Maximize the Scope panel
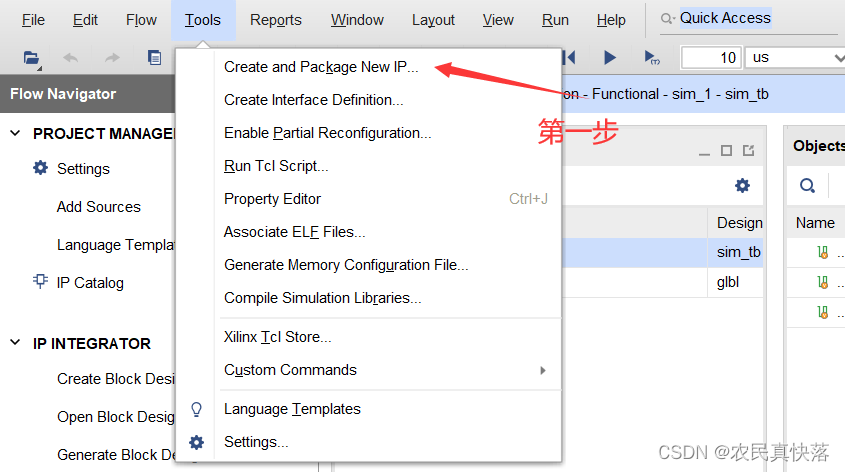The image size is (845, 472). 727,151
